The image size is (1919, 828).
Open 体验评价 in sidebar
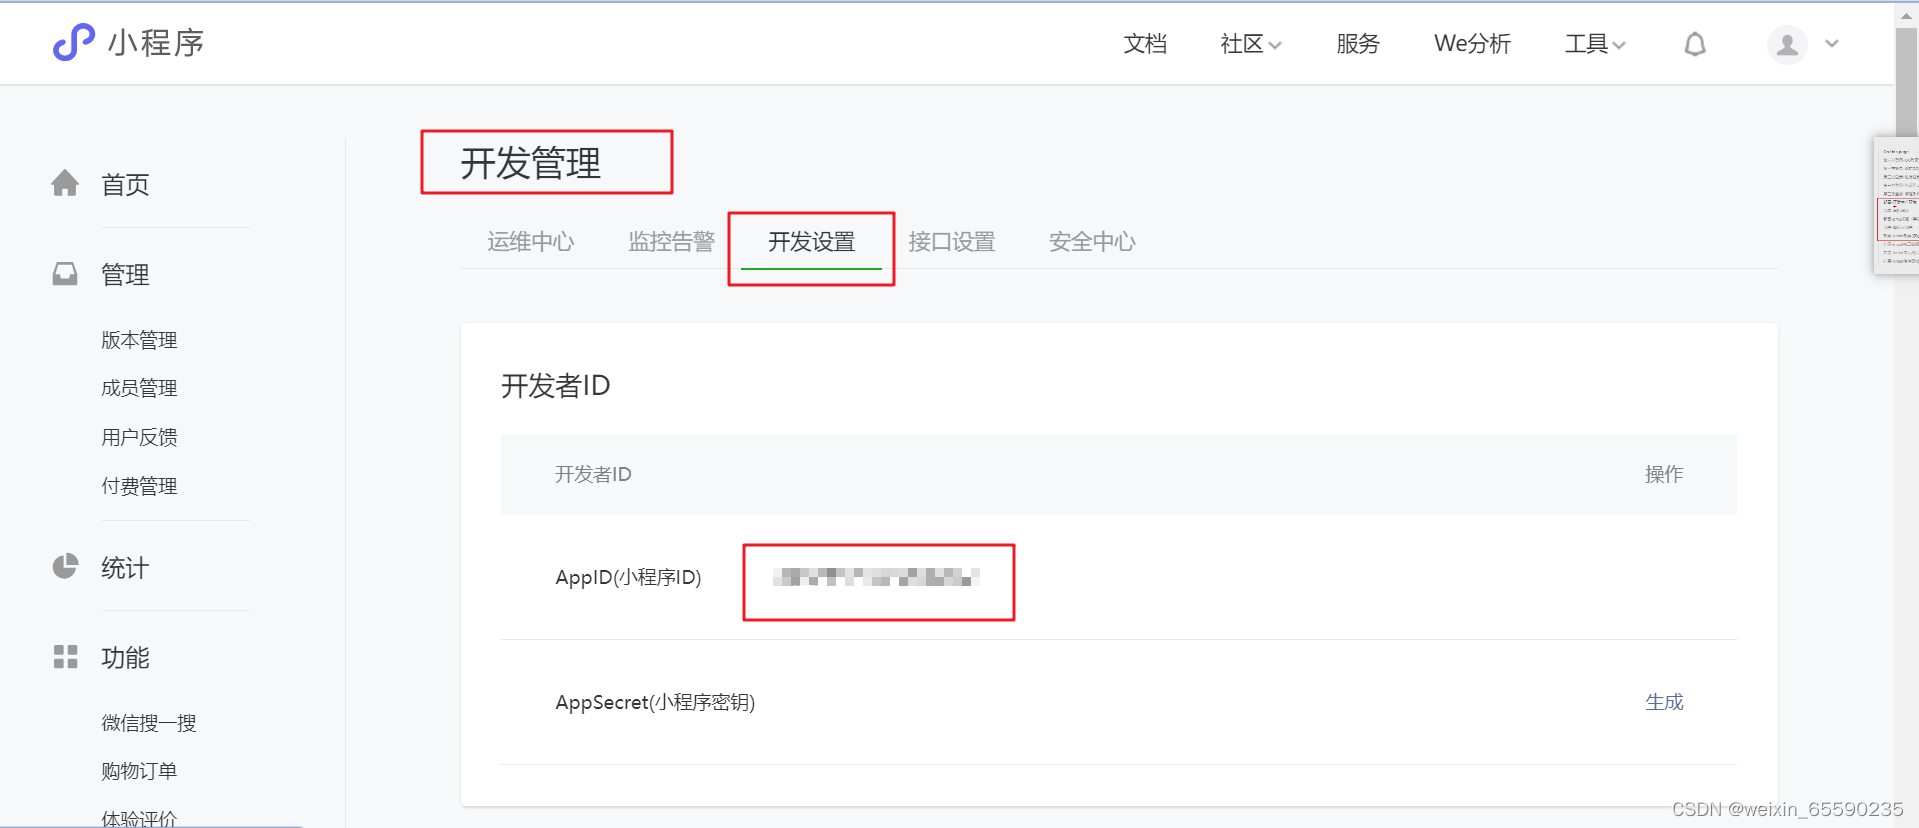coord(139,818)
